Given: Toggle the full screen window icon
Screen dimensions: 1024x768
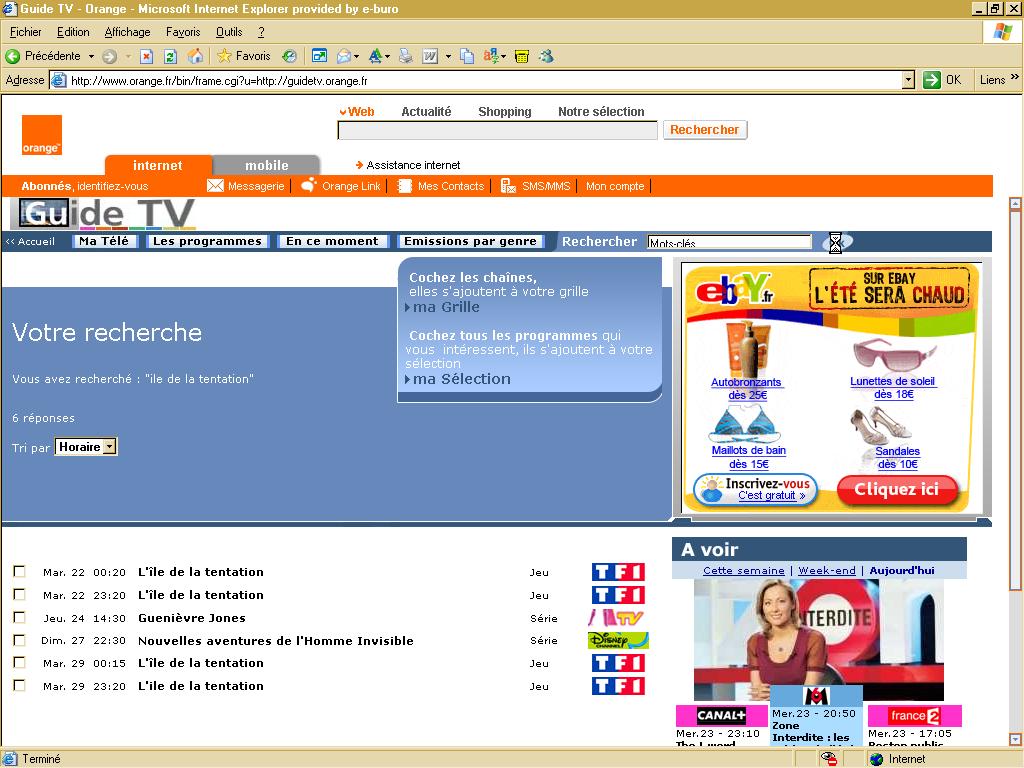Looking at the screenshot, I should [319, 56].
